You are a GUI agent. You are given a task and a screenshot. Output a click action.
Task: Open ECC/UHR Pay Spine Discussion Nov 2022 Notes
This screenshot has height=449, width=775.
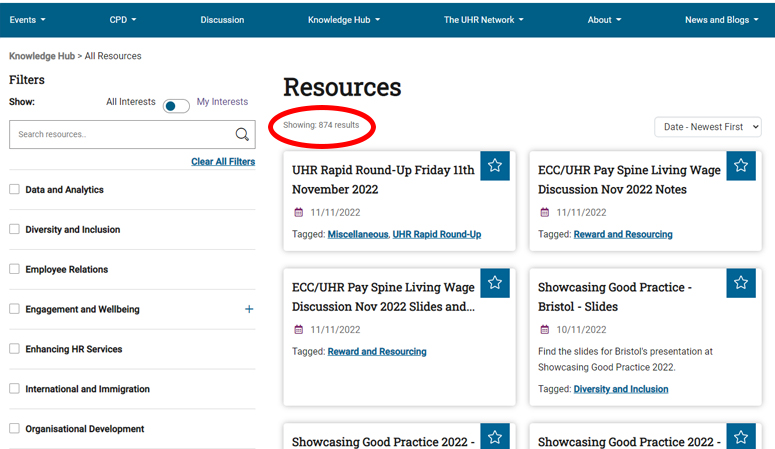(x=629, y=180)
